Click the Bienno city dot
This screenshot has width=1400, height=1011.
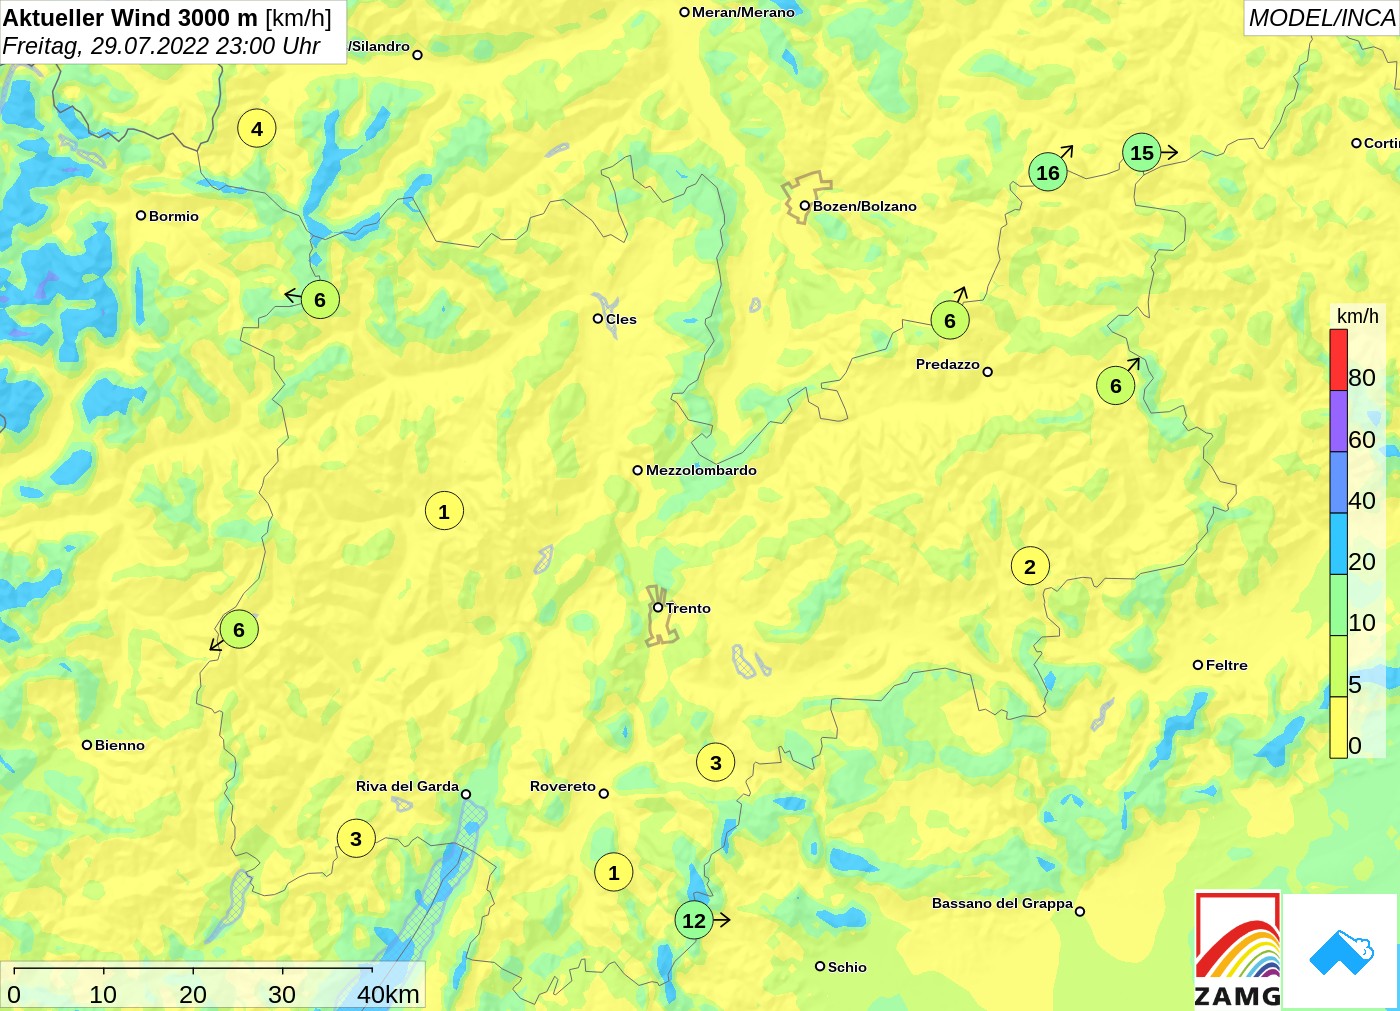pos(87,745)
